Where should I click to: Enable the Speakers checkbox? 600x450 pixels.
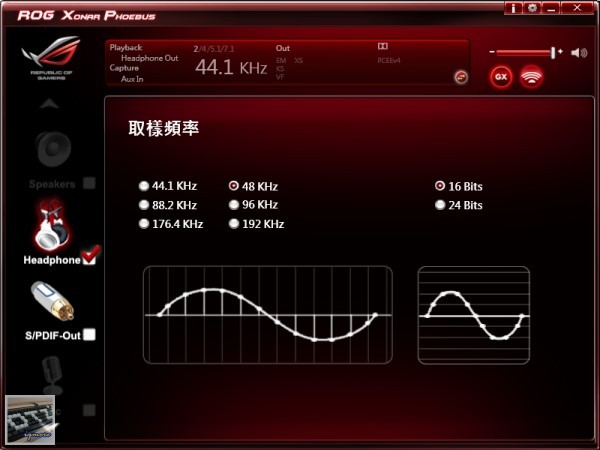tap(89, 183)
